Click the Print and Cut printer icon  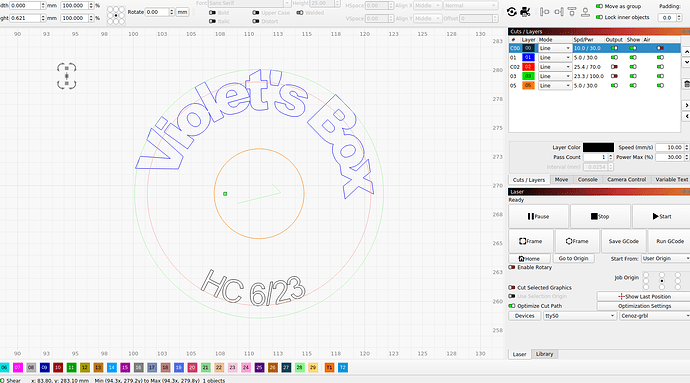(525, 12)
